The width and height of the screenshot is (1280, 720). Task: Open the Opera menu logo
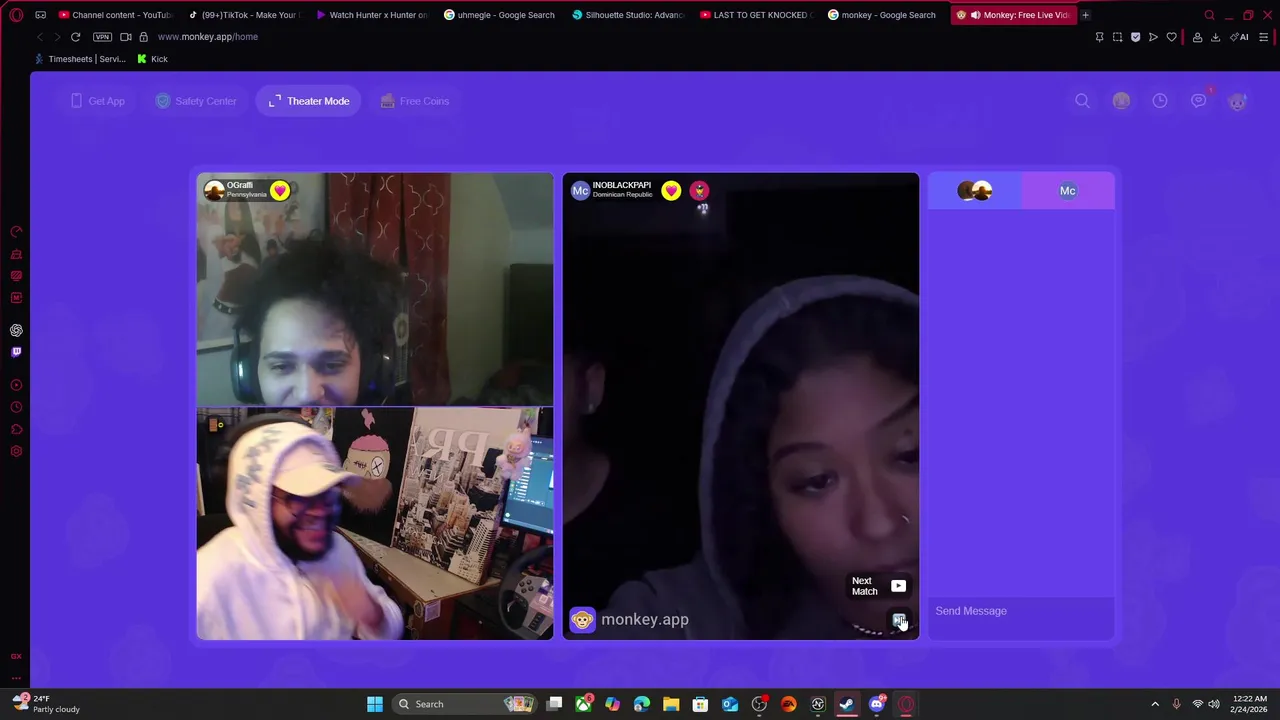pyautogui.click(x=16, y=15)
